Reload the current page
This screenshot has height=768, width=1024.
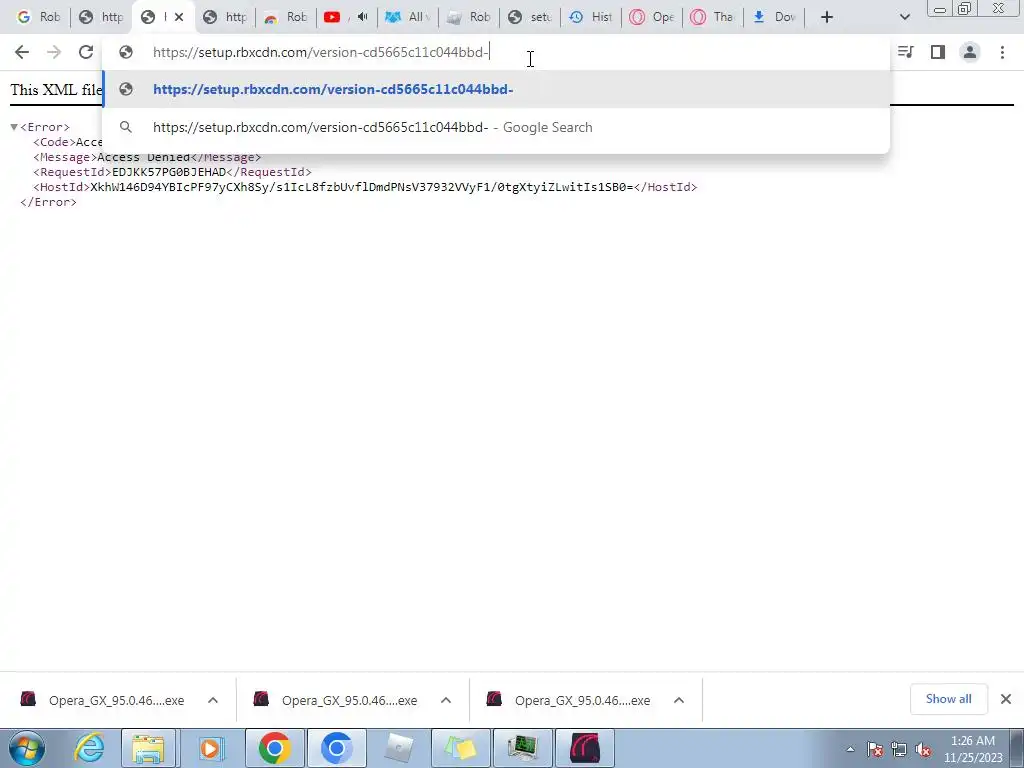(86, 52)
